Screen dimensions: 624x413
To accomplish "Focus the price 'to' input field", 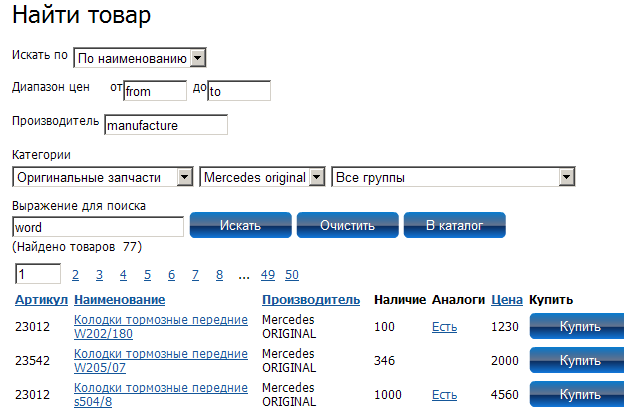I will [239, 91].
